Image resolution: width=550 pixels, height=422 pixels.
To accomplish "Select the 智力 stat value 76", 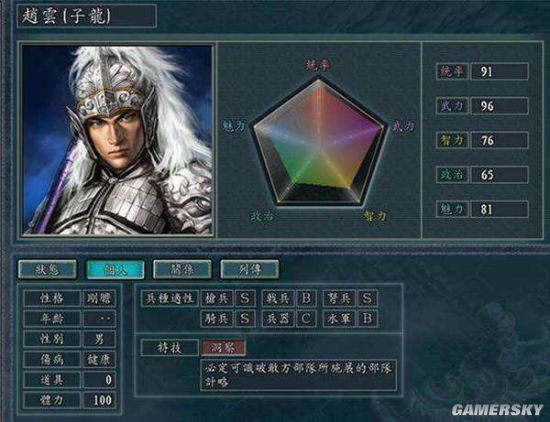I will 499,140.
